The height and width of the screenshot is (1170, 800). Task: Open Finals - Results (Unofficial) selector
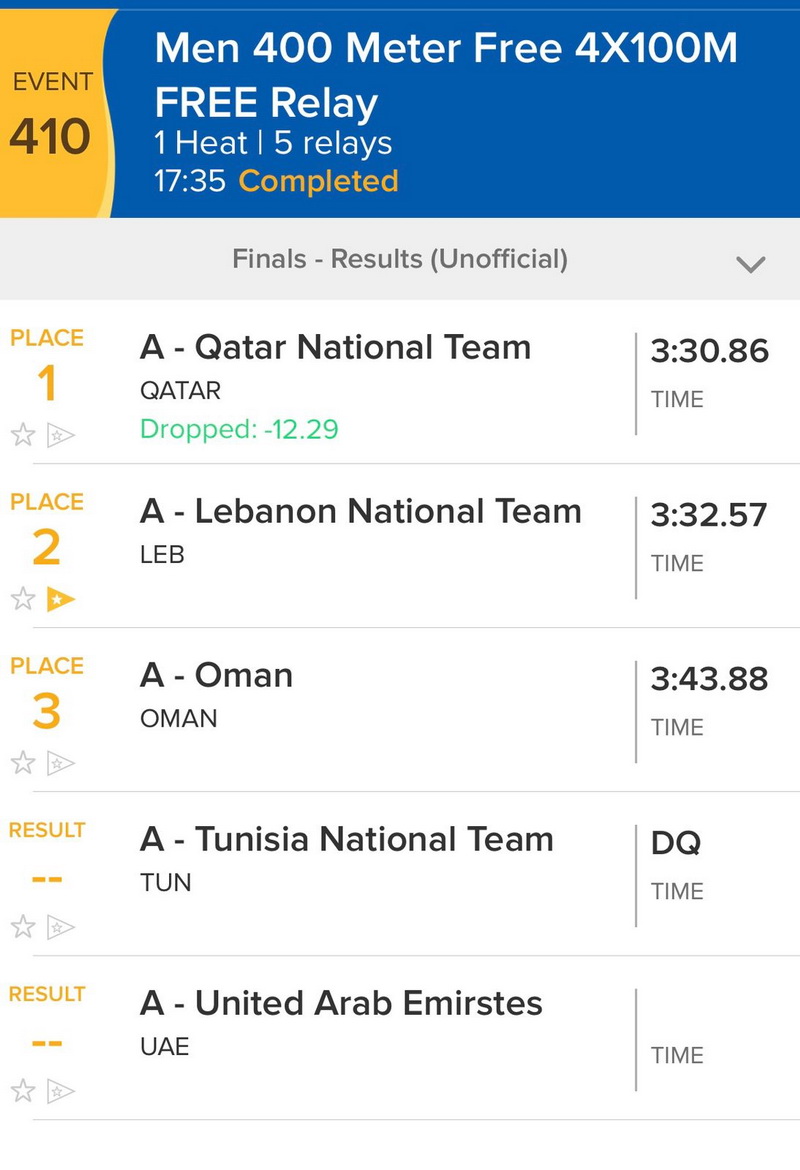click(x=400, y=260)
